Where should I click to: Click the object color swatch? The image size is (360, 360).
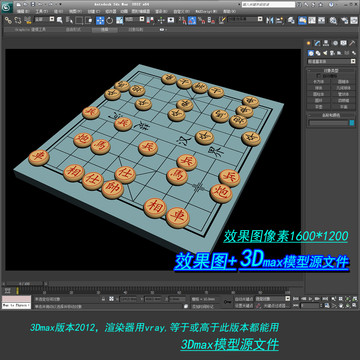[352, 123]
